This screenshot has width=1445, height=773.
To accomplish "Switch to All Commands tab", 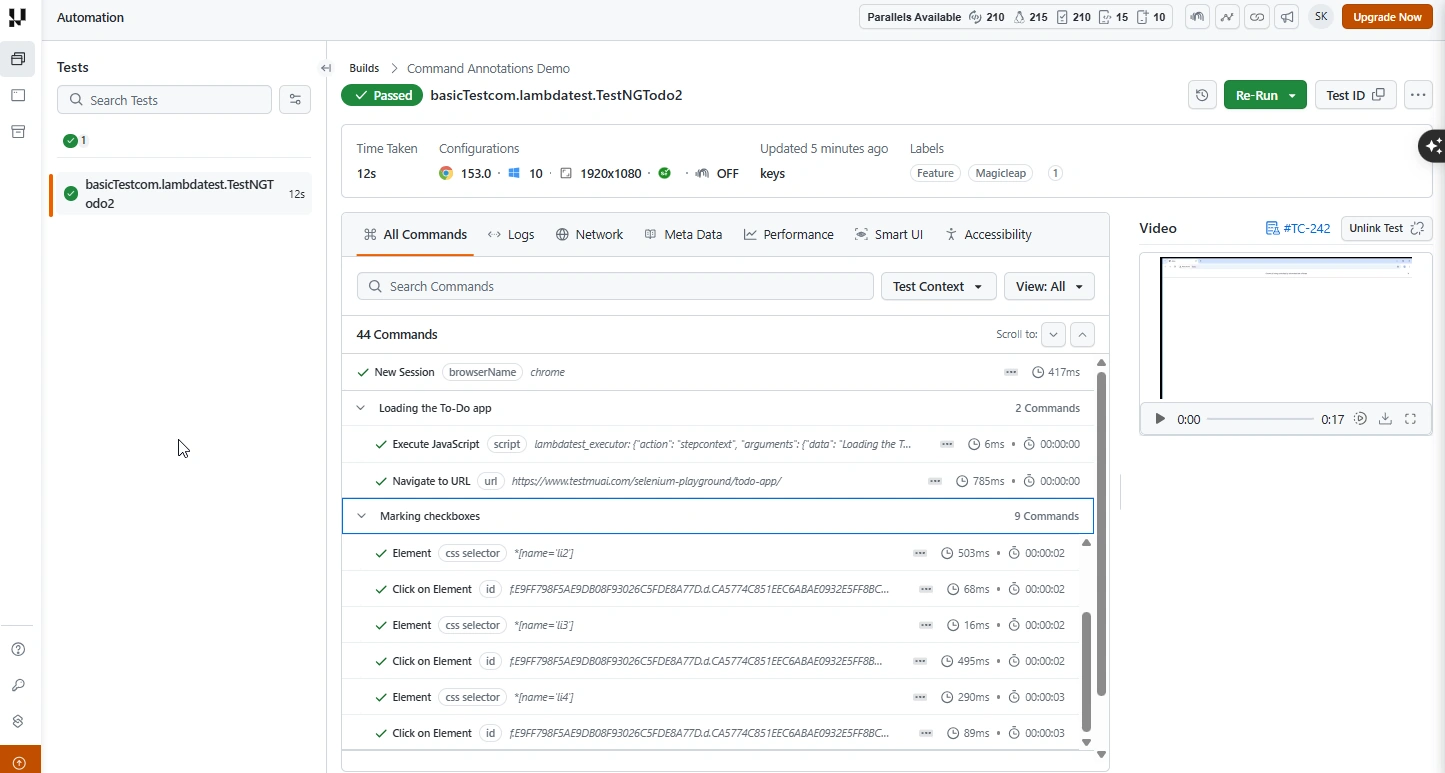I will [x=415, y=234].
